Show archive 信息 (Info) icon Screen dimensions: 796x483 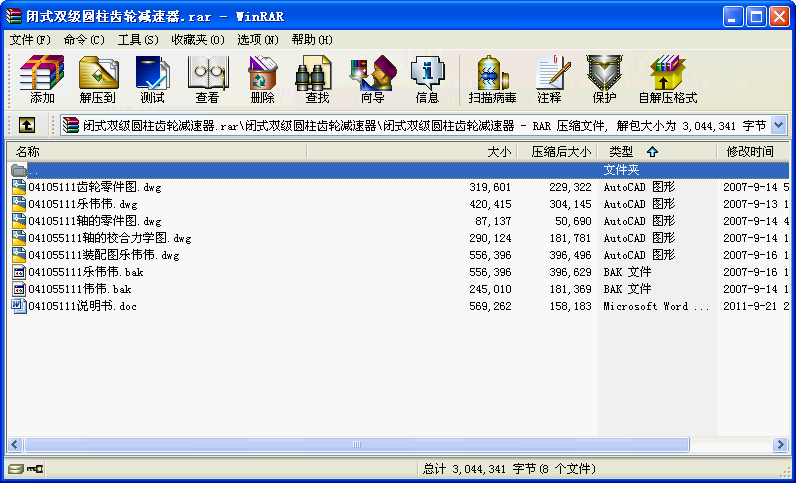(x=427, y=79)
